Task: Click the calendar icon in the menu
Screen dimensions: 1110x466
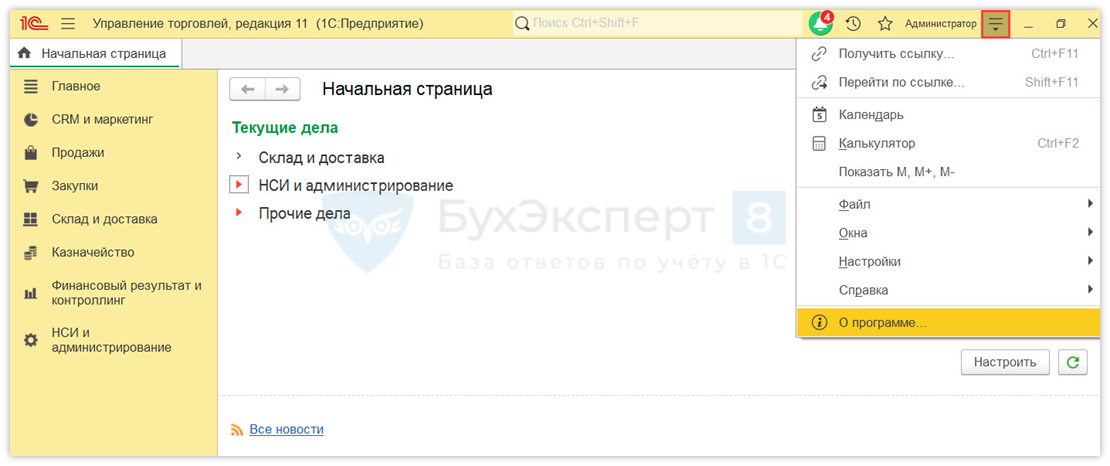Action: [x=819, y=114]
